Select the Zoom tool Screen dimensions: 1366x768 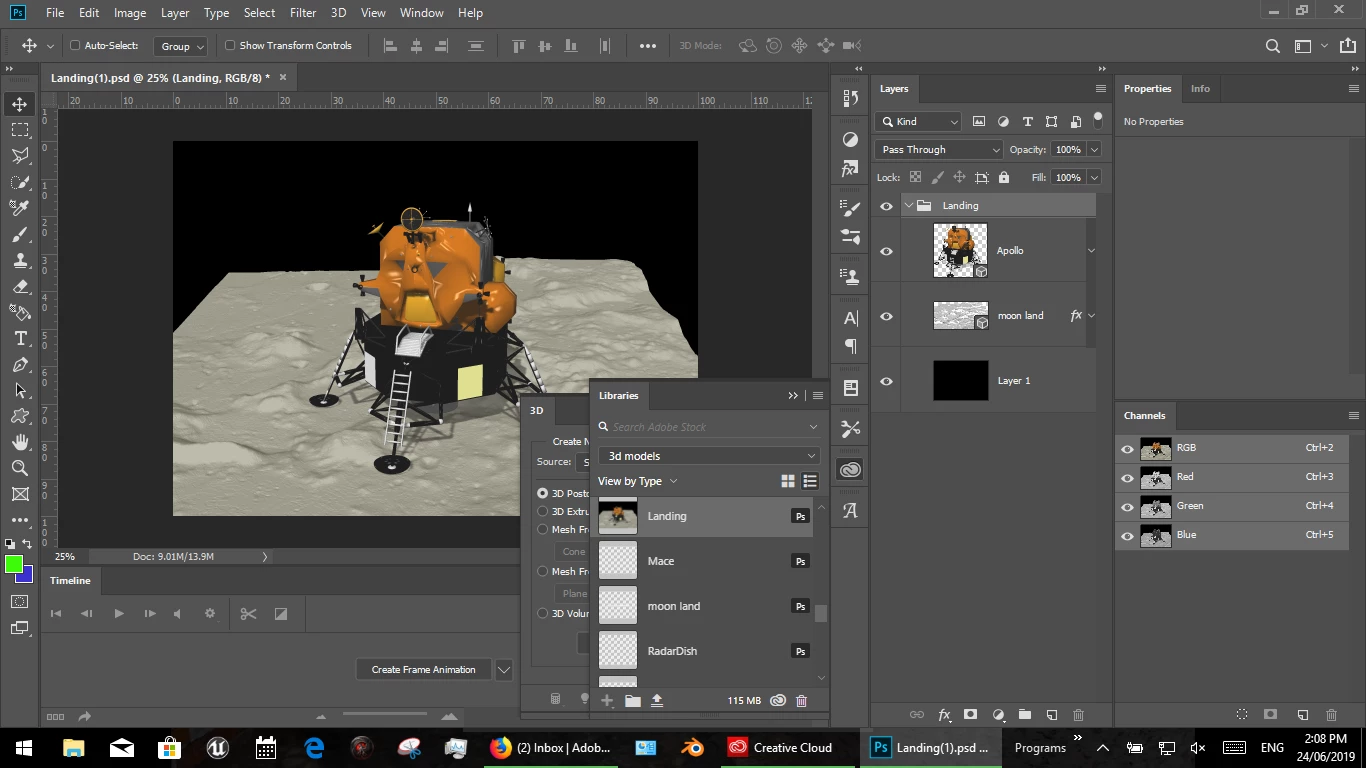pos(20,468)
